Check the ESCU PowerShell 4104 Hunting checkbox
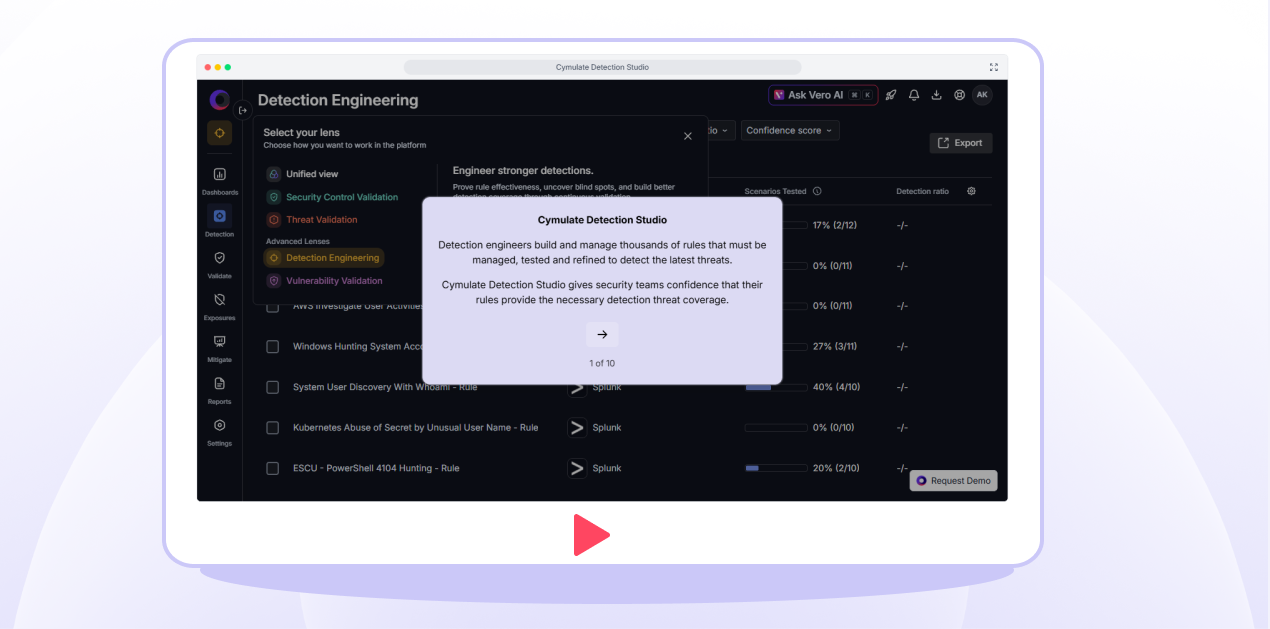This screenshot has width=1270, height=629. click(x=272, y=468)
